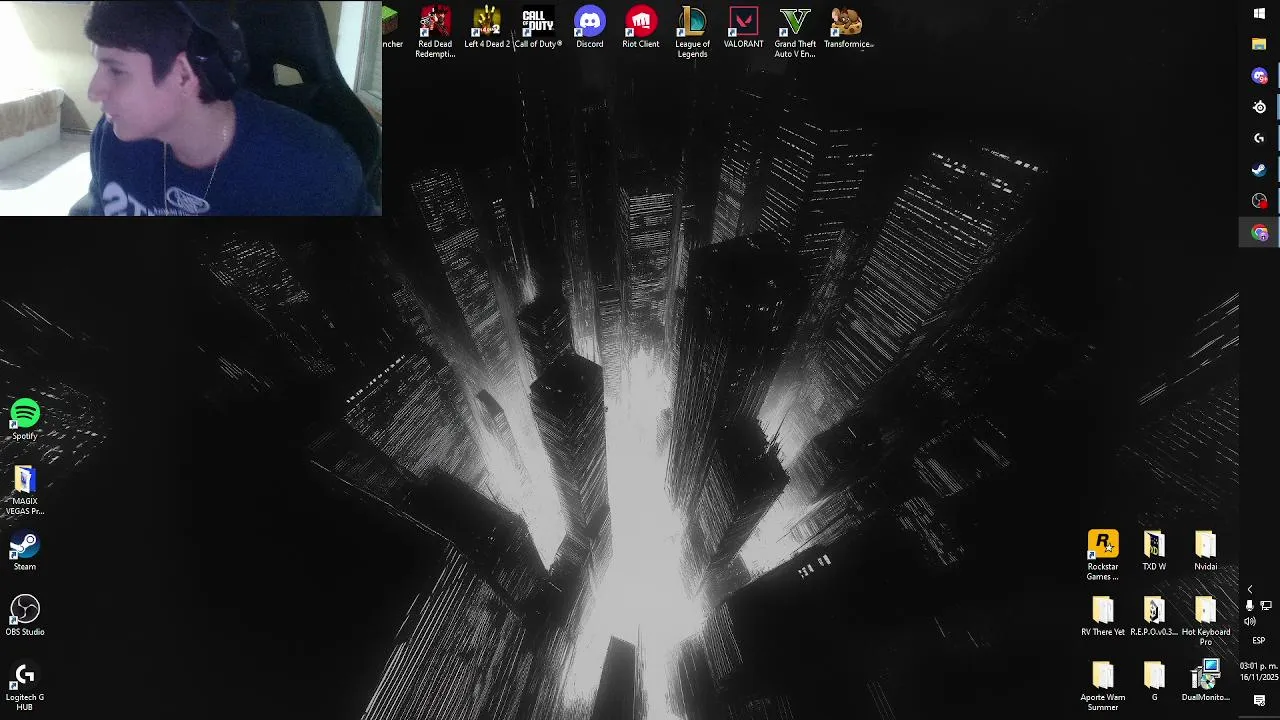
Task: Select the R.E.P.O.v0.3 folder
Action: [1154, 616]
